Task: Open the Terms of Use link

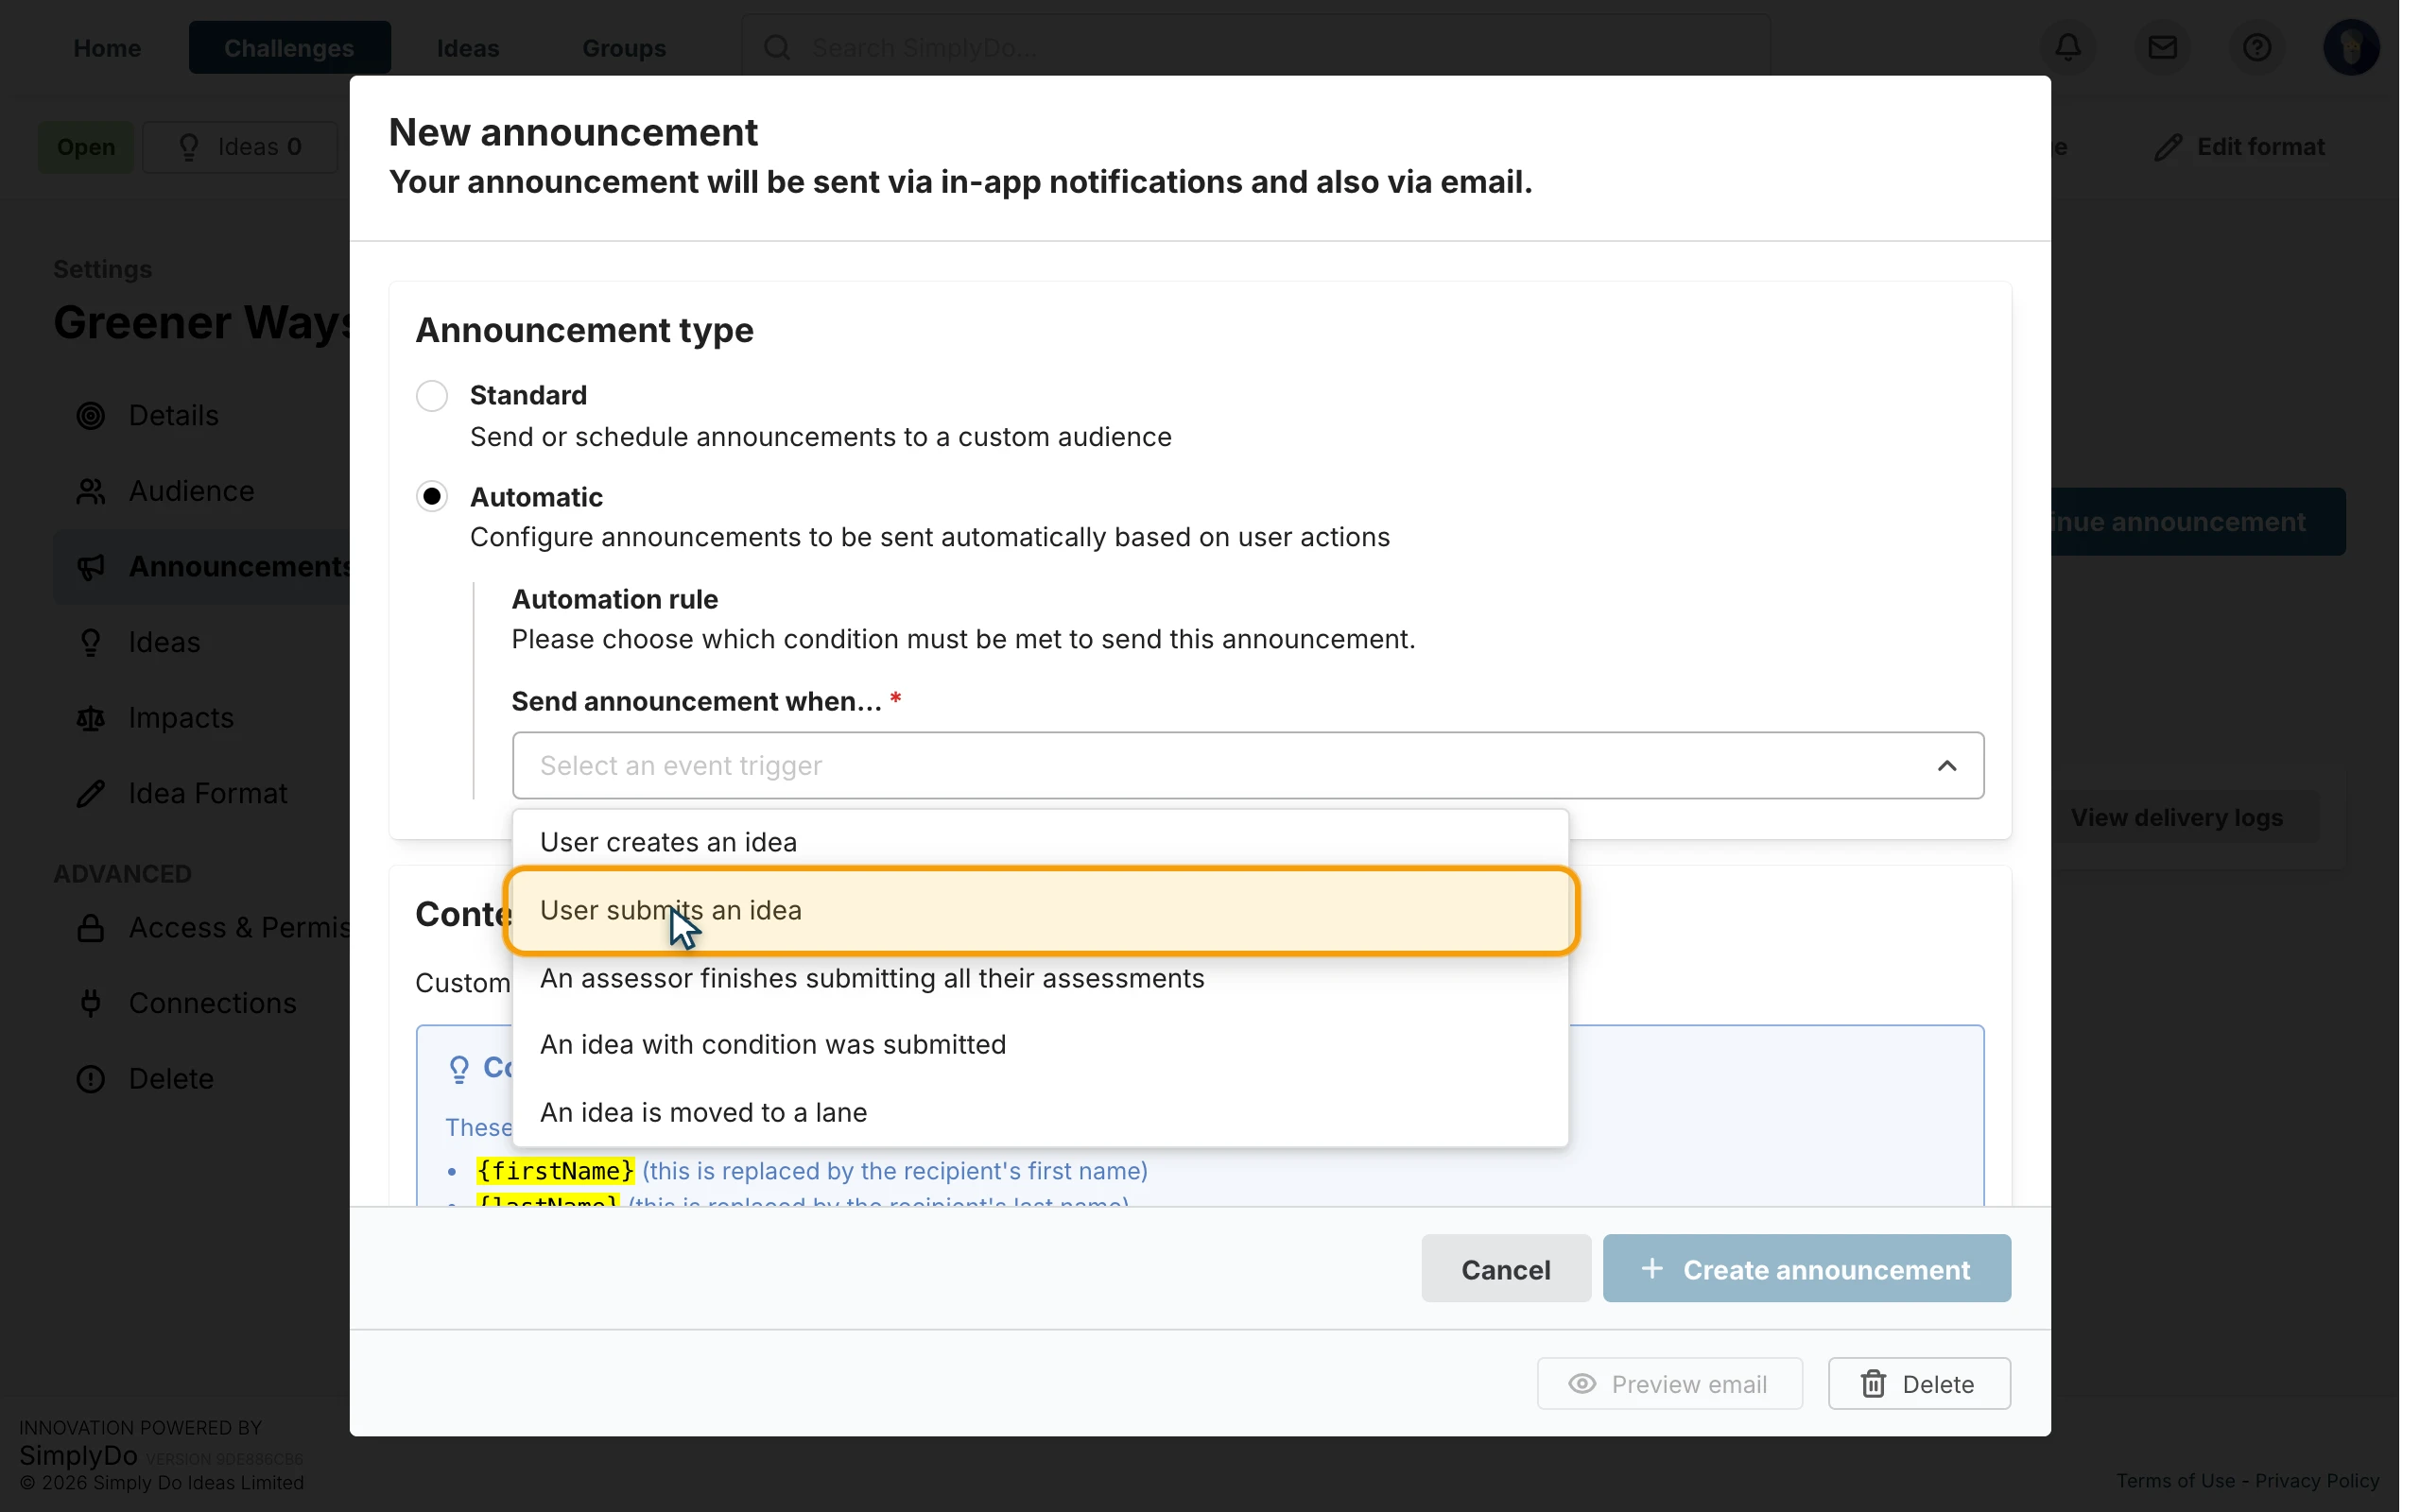Action: (x=2175, y=1481)
